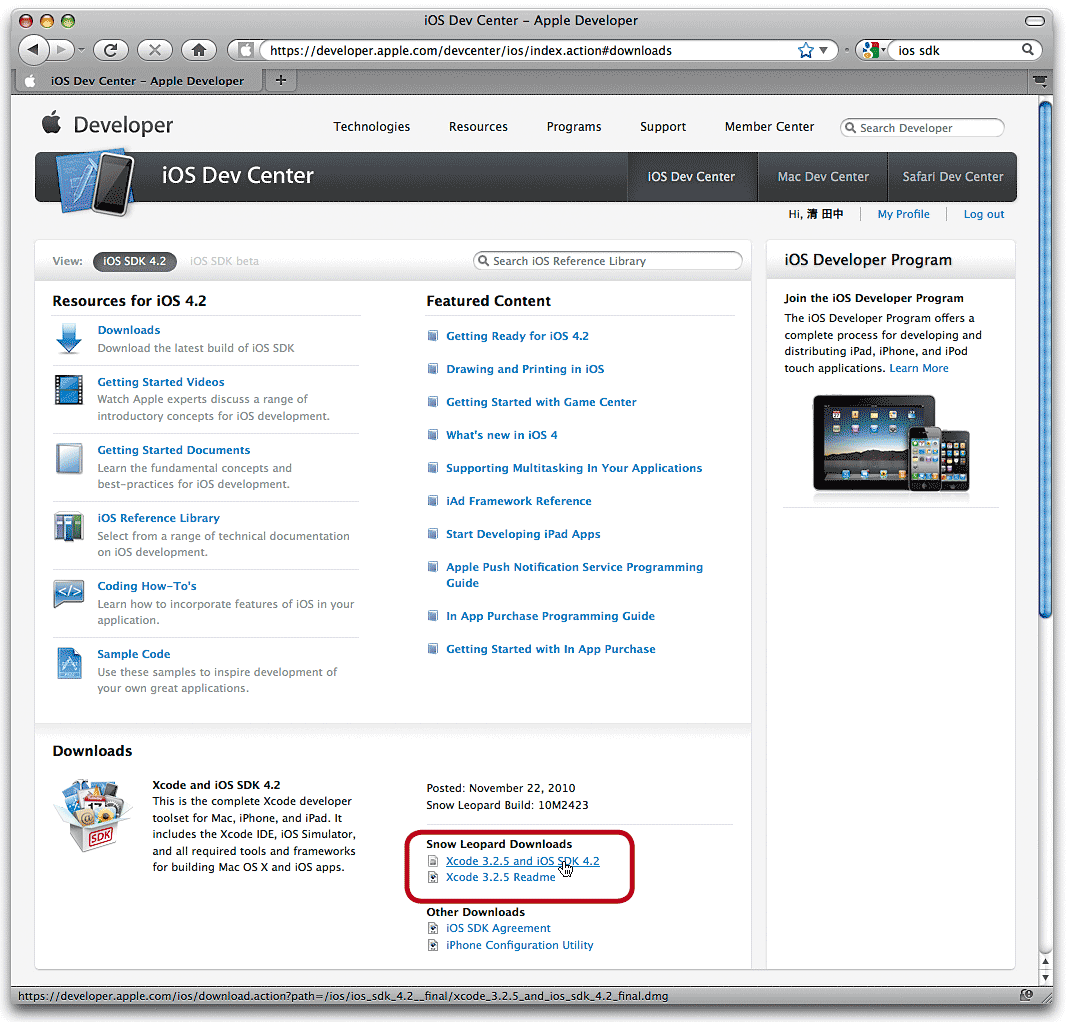Open the Drawing and Printing in iOS link
This screenshot has height=1023, width=1069.
tap(525, 369)
